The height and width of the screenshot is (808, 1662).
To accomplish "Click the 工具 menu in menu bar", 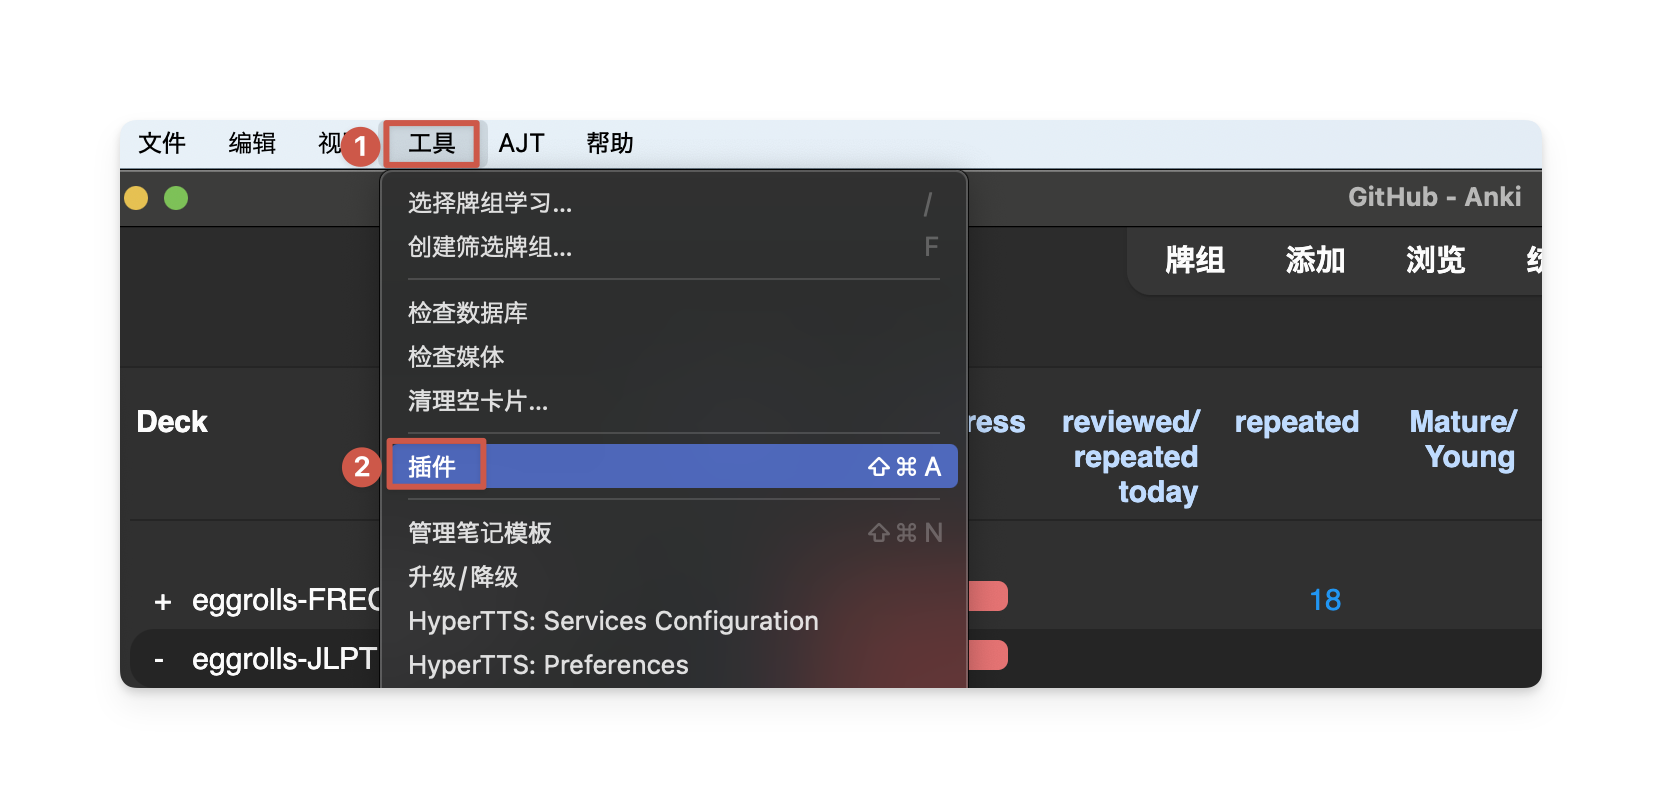I will pos(432,144).
